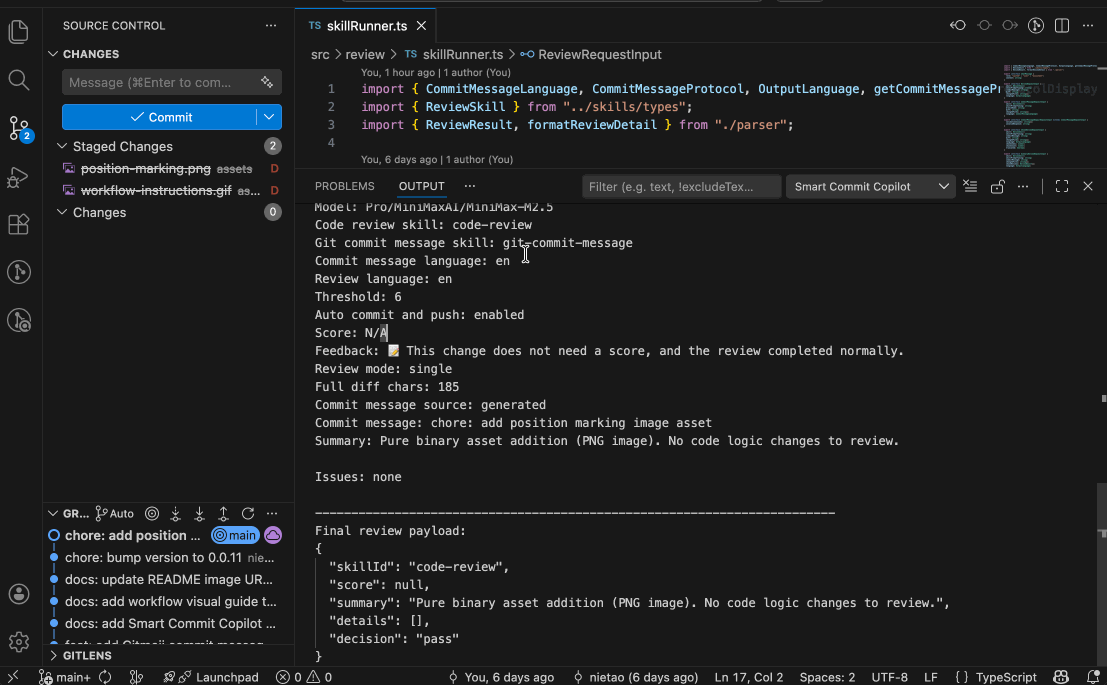Viewport: 1107px width, 685px height.
Task: Open the GitLens Inspect view icon
Action: (x=18, y=321)
